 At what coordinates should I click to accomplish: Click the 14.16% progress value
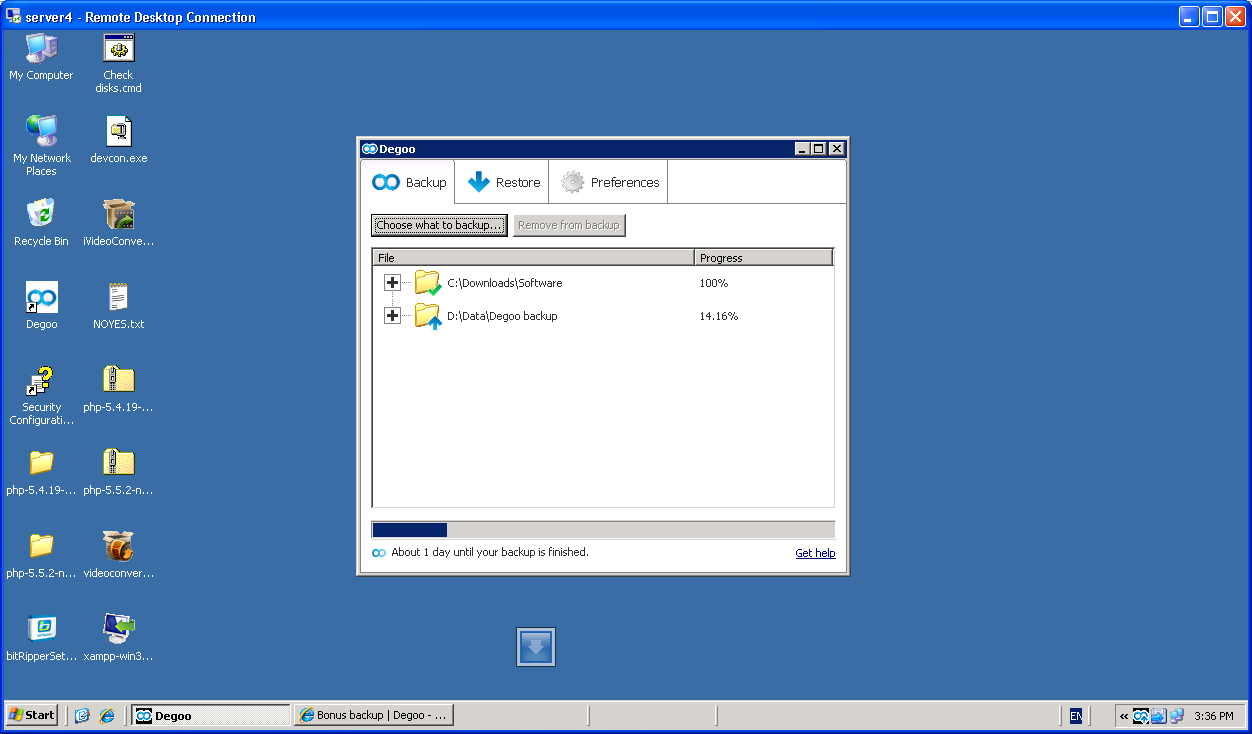point(719,316)
